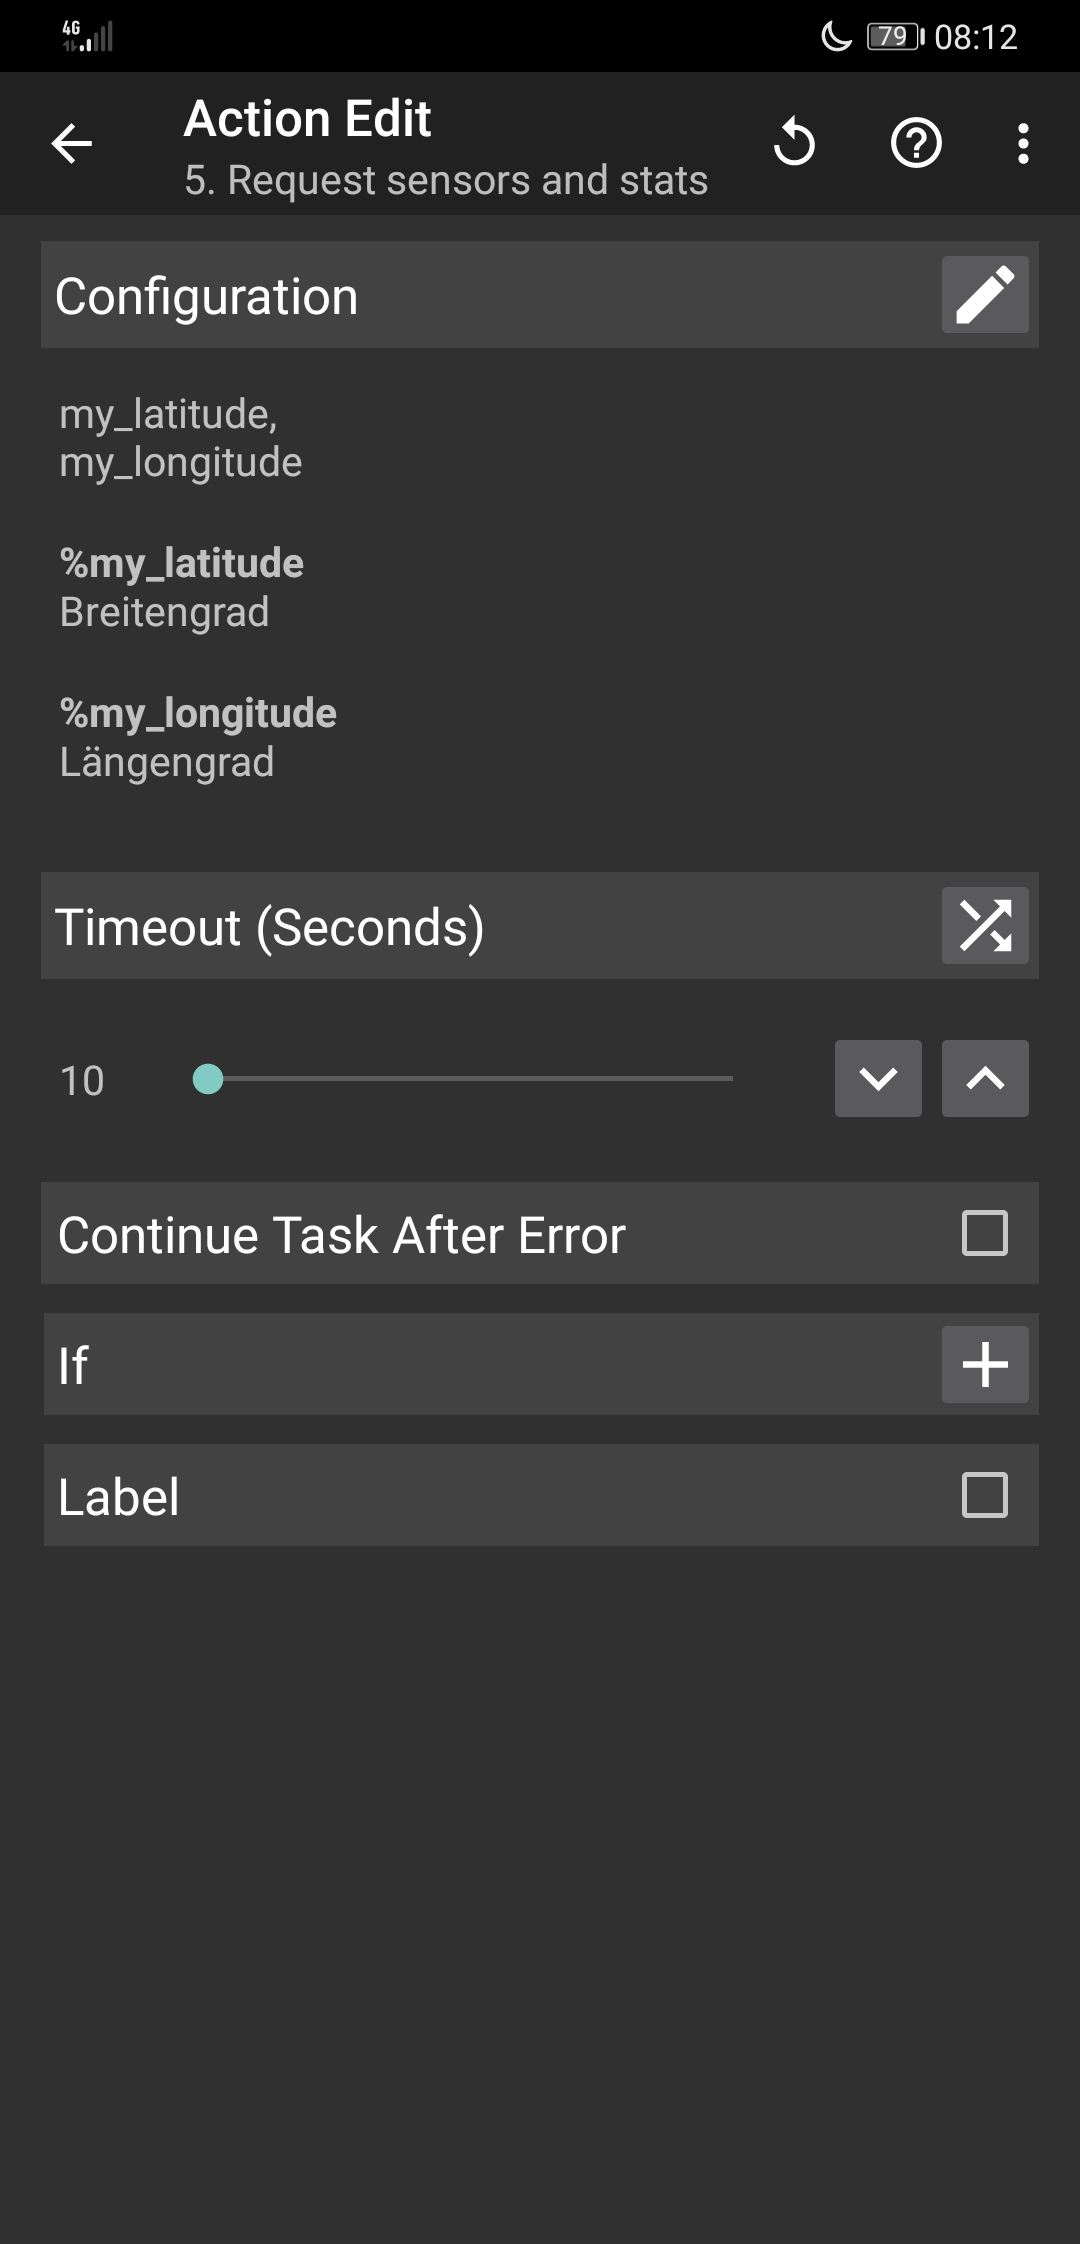Viewport: 1080px width, 2244px height.
Task: Click the Timeout slider handle
Action: pyautogui.click(x=208, y=1079)
